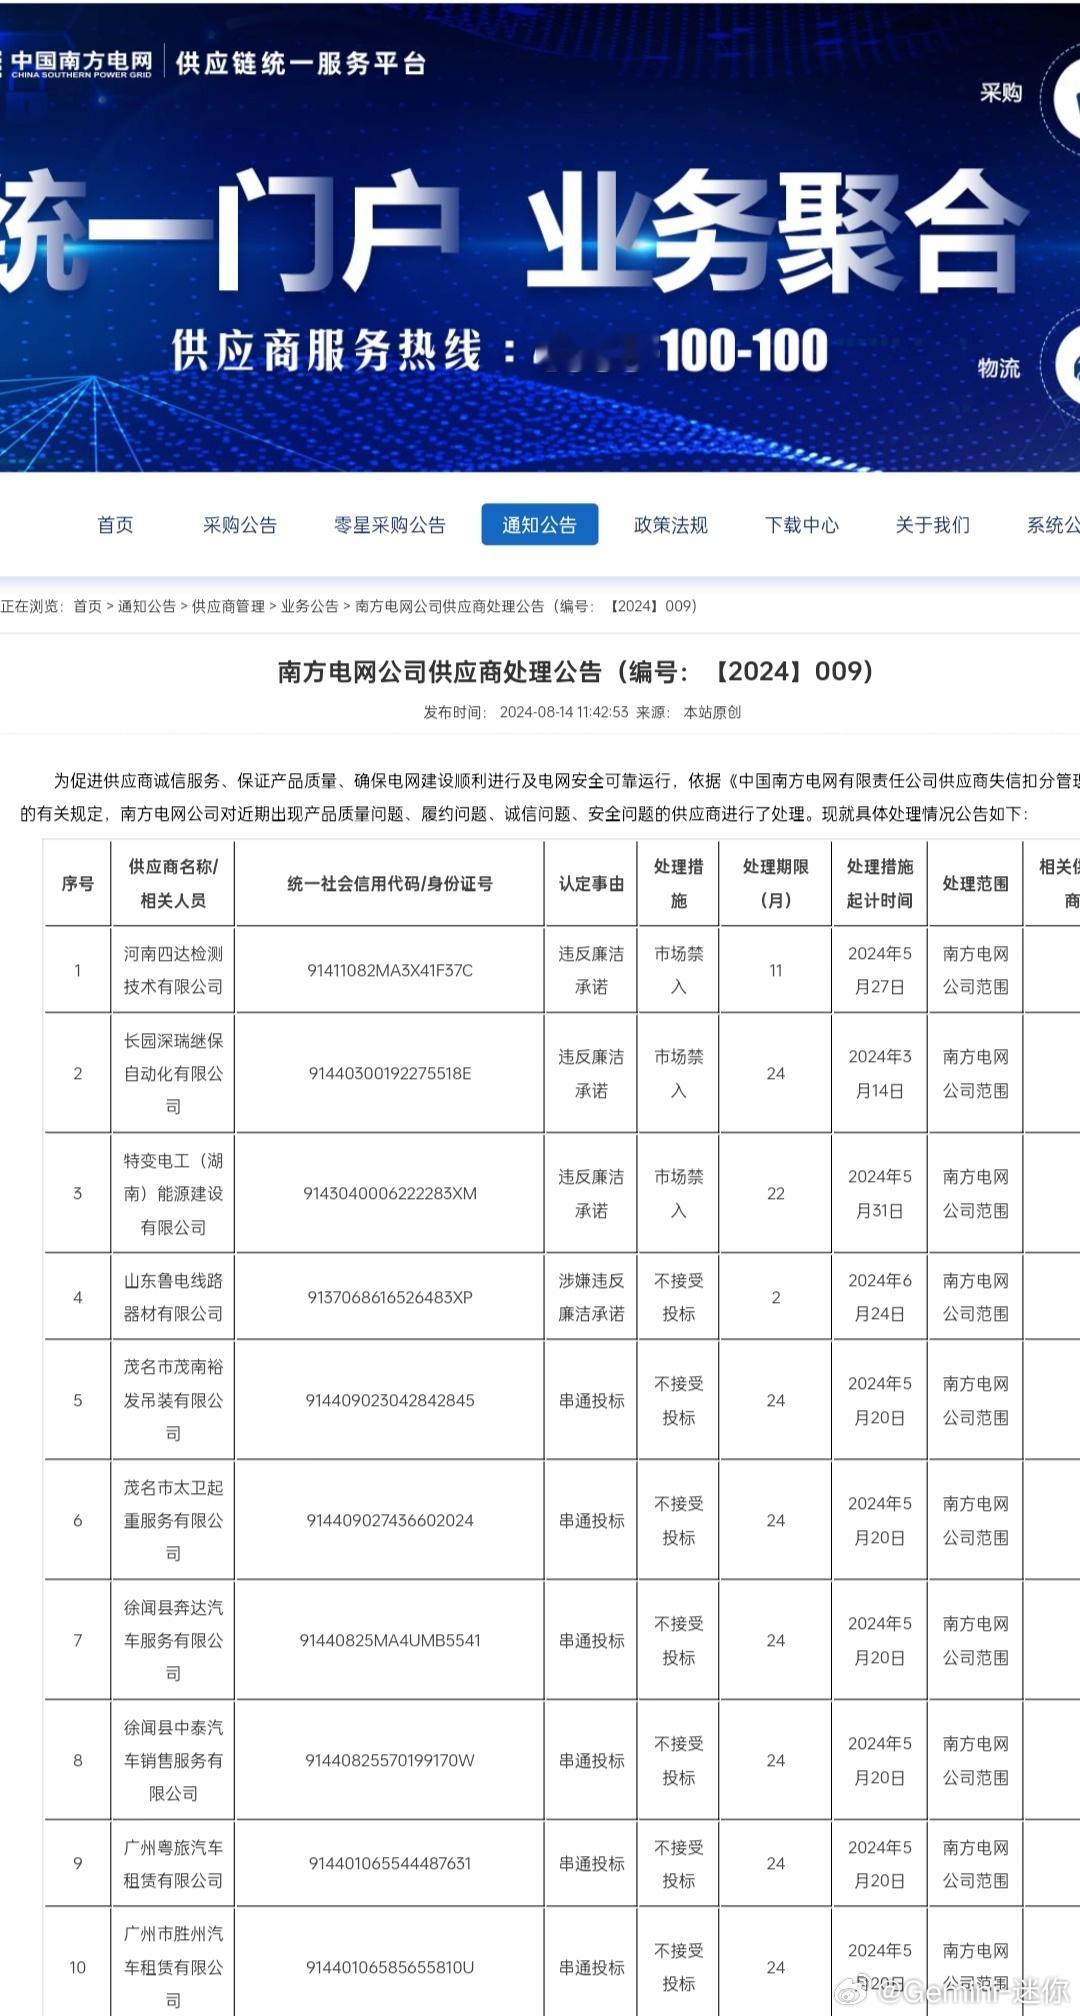Select supplier 广州市胜州汽车租赁有限公司
1080x2016 pixels.
click(x=173, y=1967)
